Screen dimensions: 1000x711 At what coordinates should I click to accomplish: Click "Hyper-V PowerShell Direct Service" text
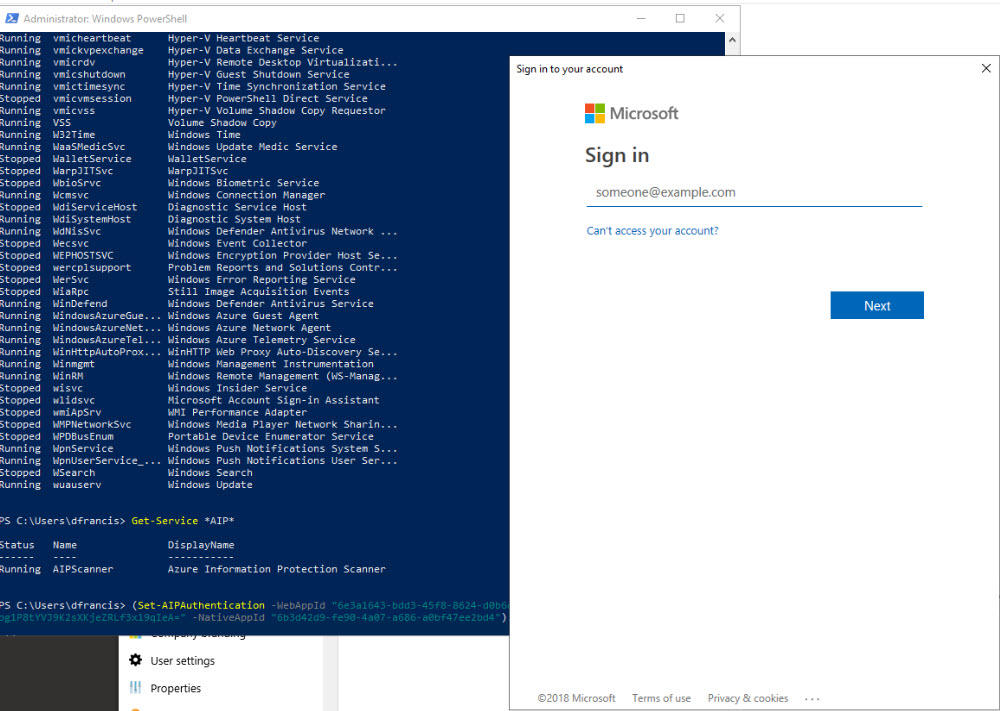pos(268,99)
